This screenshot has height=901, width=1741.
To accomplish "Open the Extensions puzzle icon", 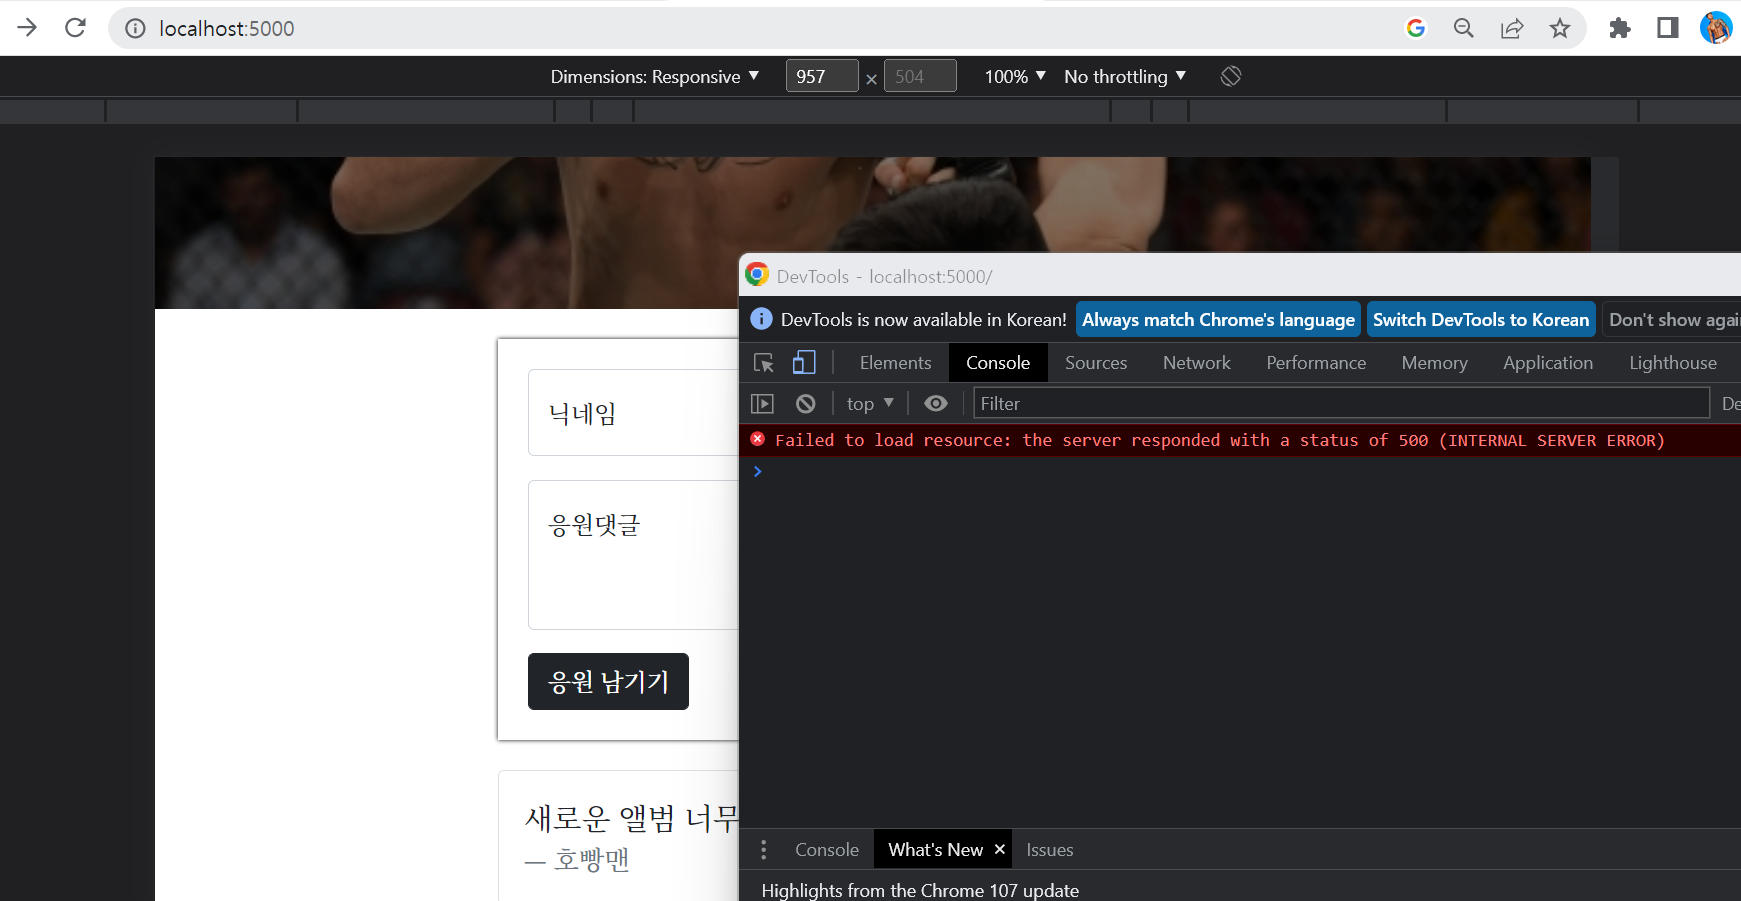I will click(1620, 28).
